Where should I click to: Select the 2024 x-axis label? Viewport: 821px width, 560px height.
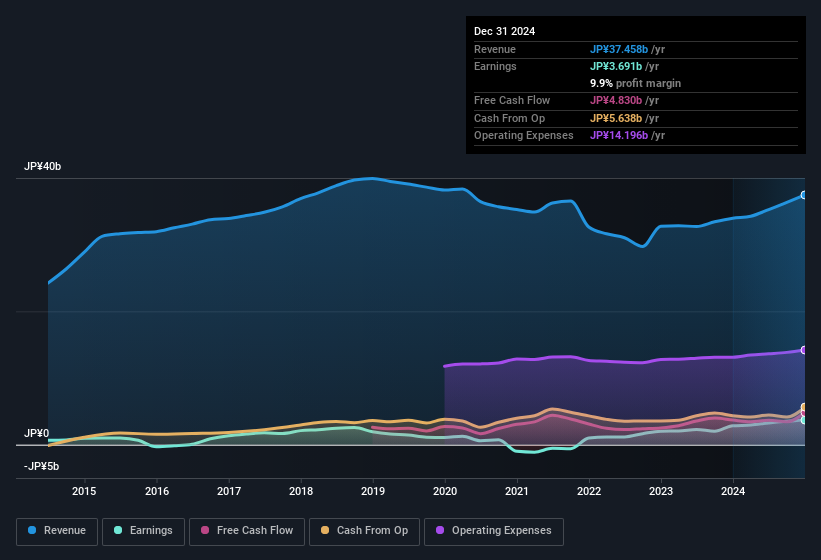click(733, 491)
